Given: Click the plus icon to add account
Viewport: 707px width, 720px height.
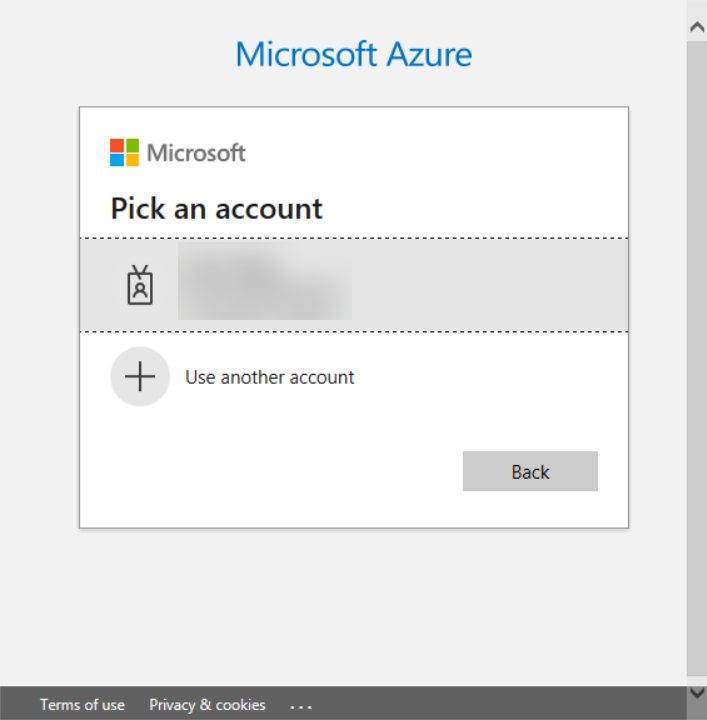Looking at the screenshot, I should pyautogui.click(x=140, y=377).
